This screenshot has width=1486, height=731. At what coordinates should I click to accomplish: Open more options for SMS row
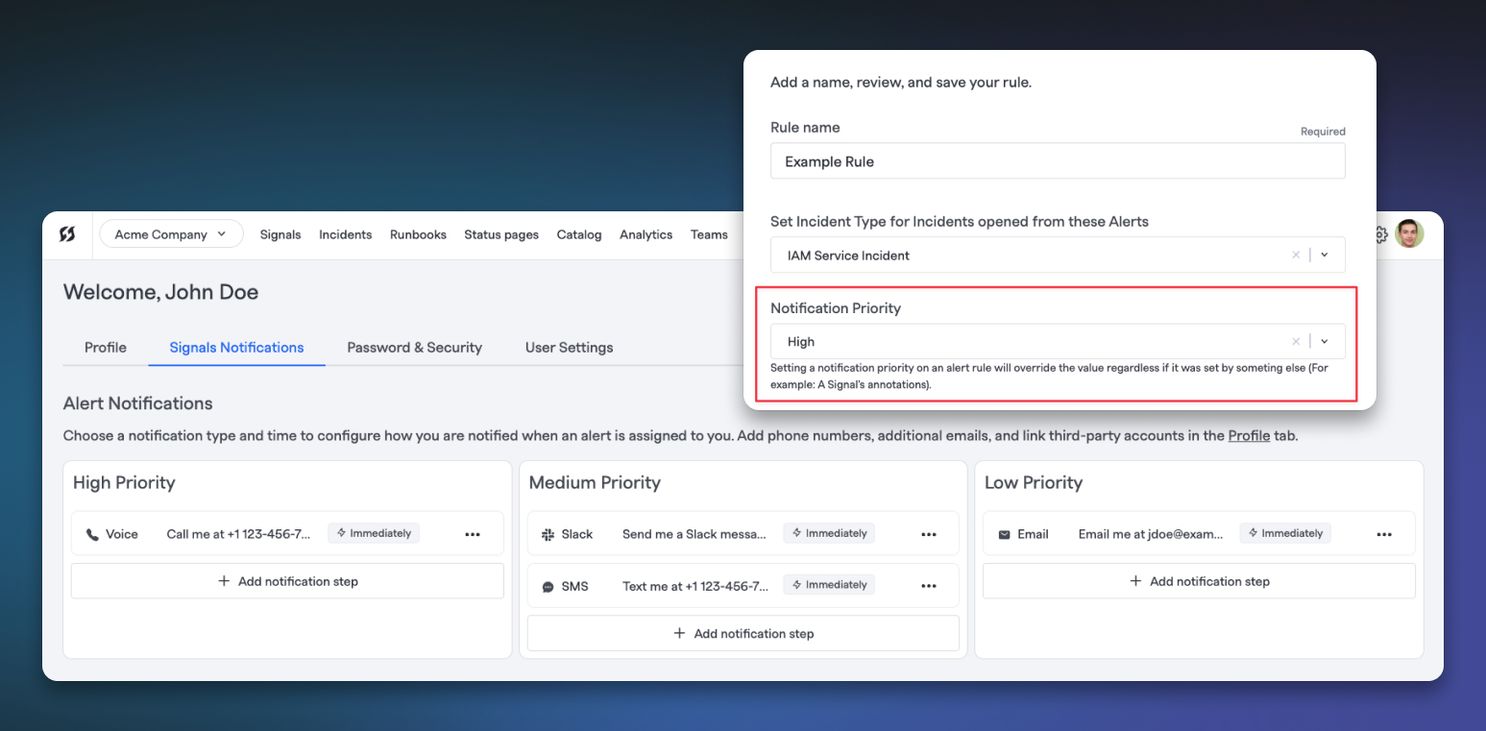[929, 586]
